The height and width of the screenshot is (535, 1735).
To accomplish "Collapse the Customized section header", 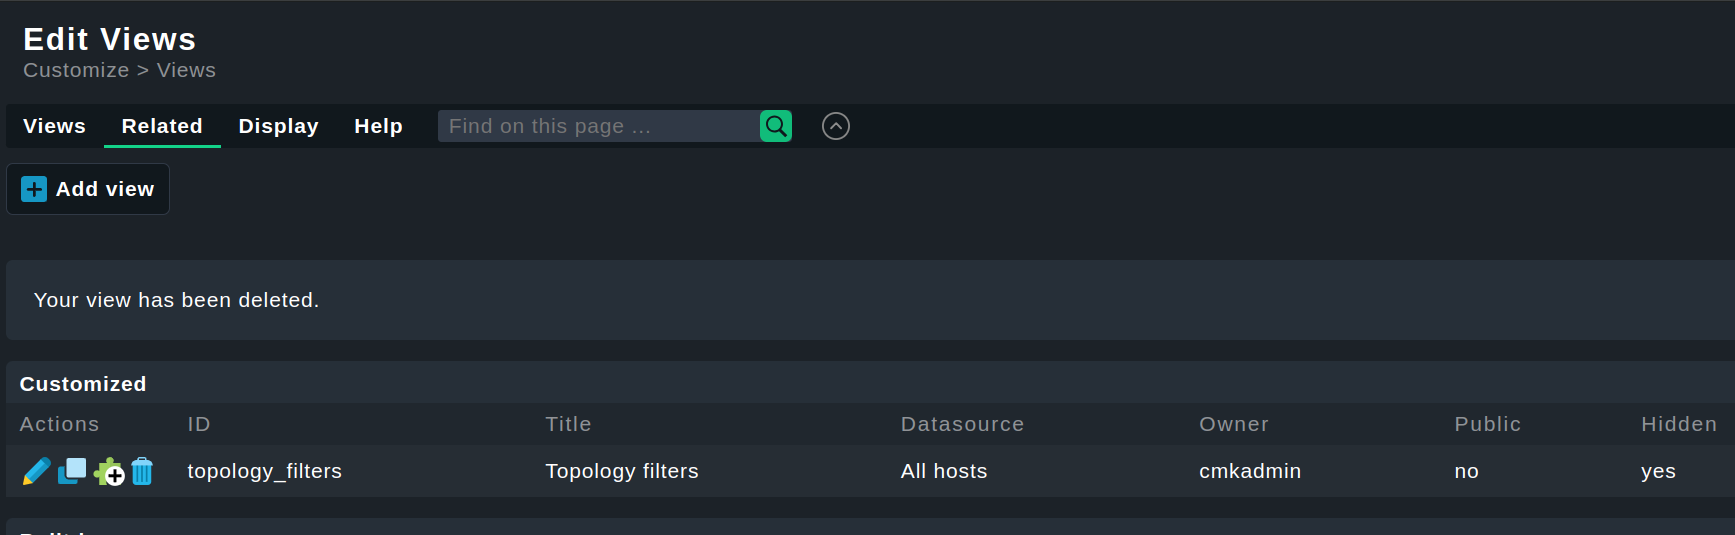I will [x=83, y=384].
